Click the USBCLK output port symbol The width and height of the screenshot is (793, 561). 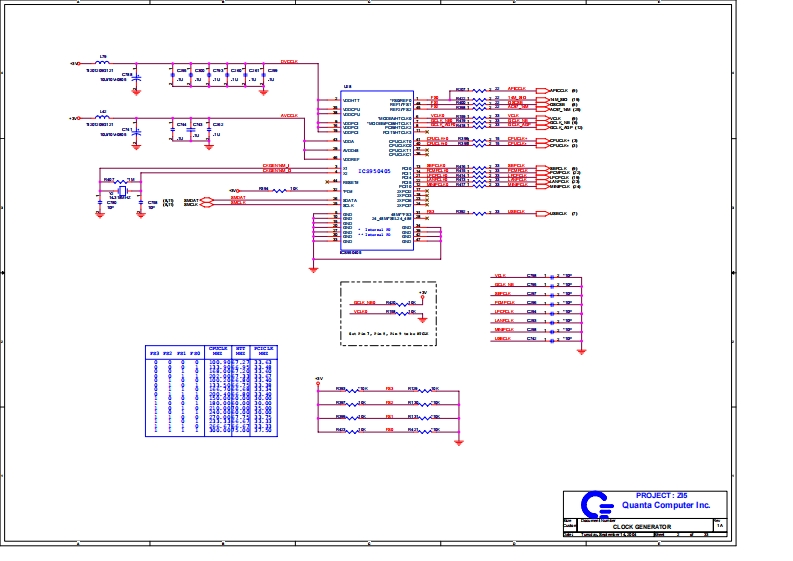tap(542, 213)
